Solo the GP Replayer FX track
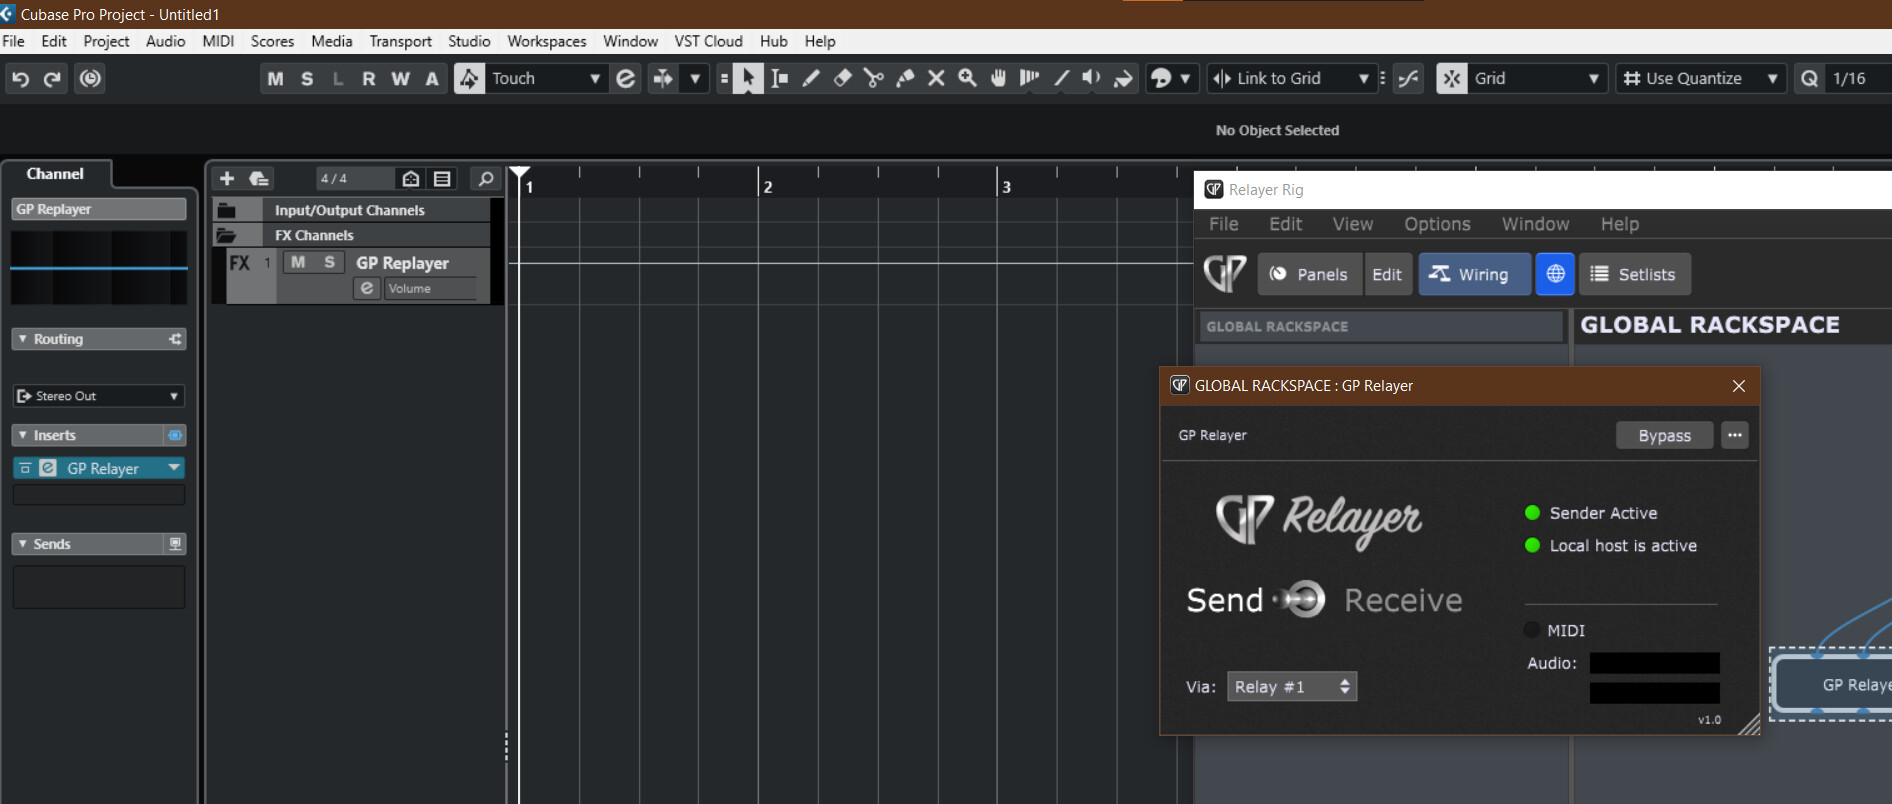The height and width of the screenshot is (804, 1892). coord(329,262)
